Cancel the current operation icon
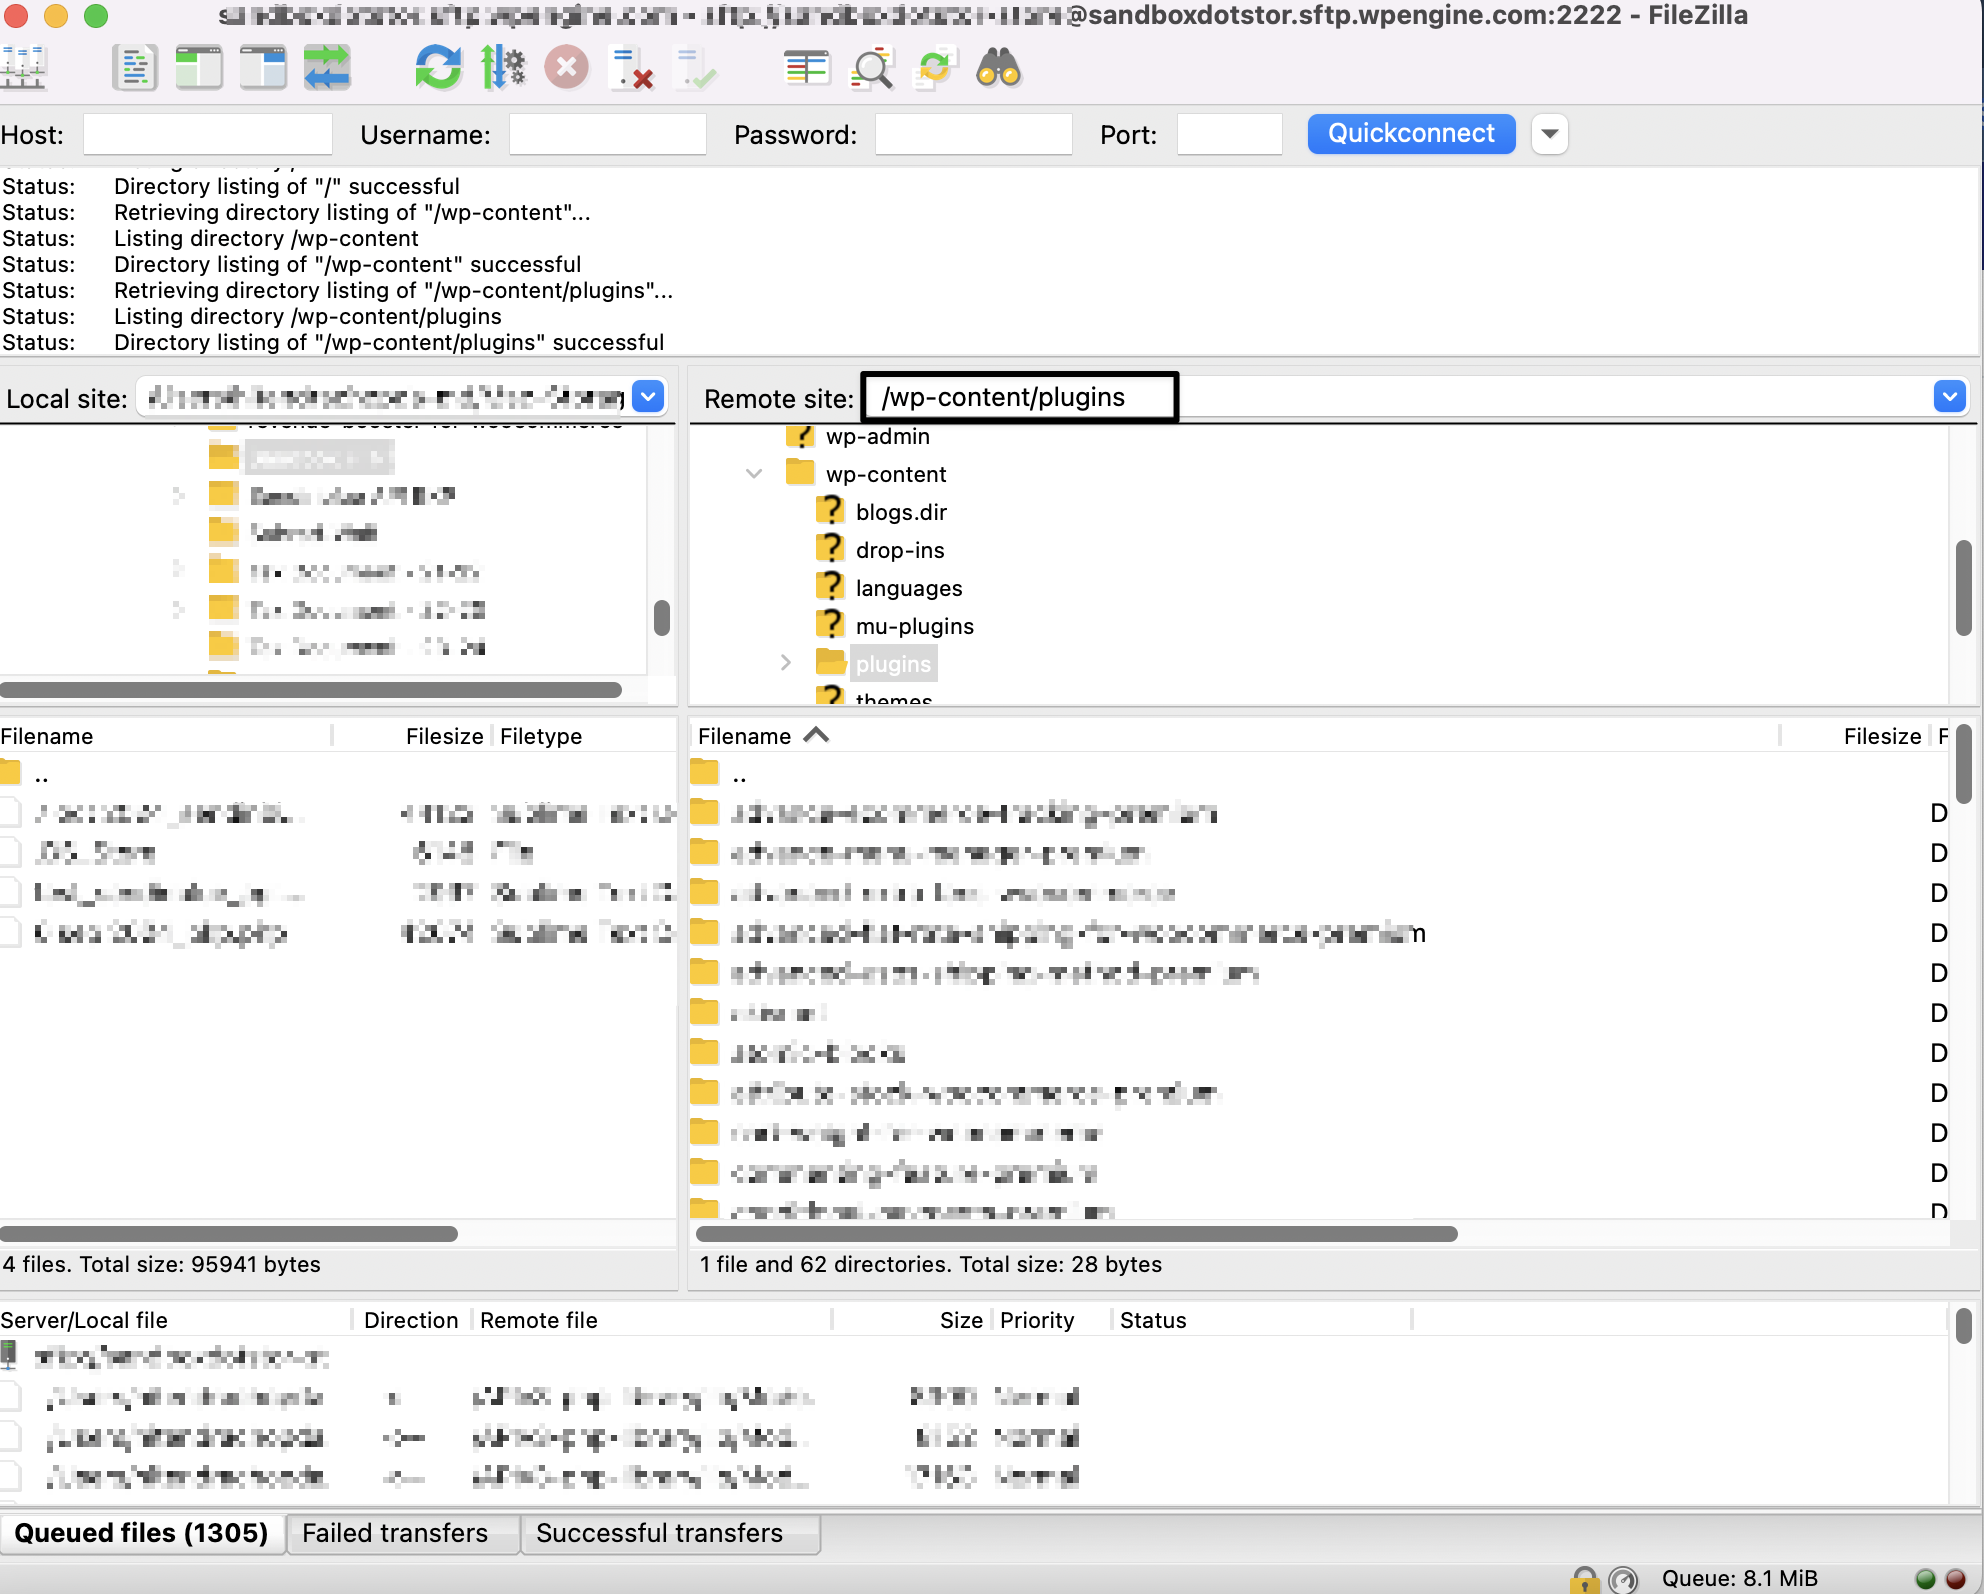The height and width of the screenshot is (1594, 1984). click(x=566, y=68)
